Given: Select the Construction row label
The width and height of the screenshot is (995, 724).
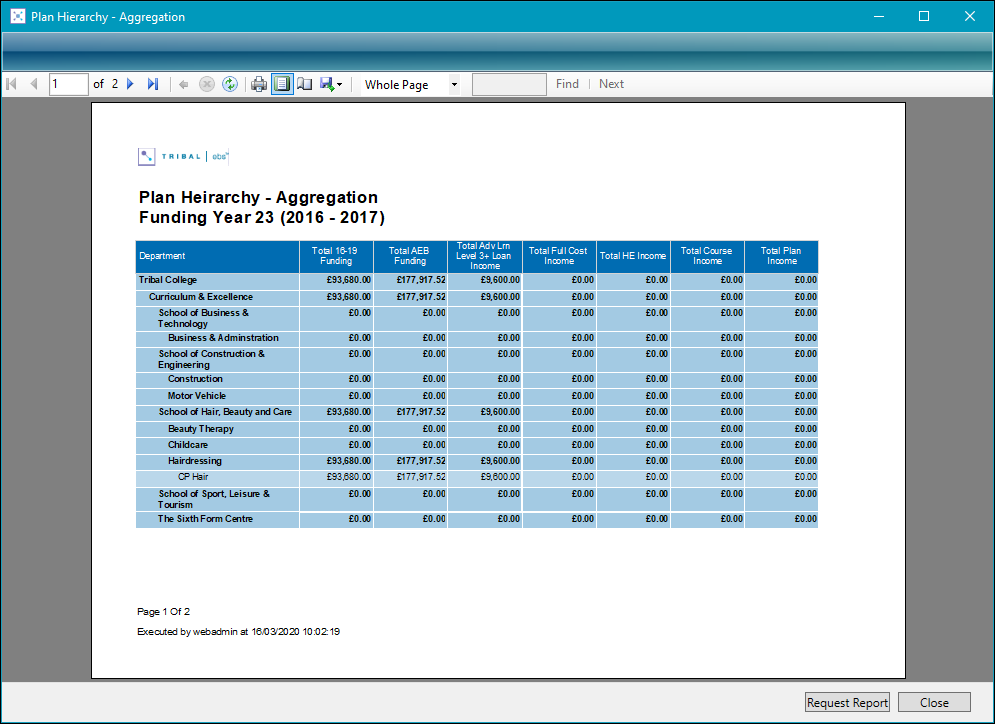Looking at the screenshot, I should tap(195, 379).
